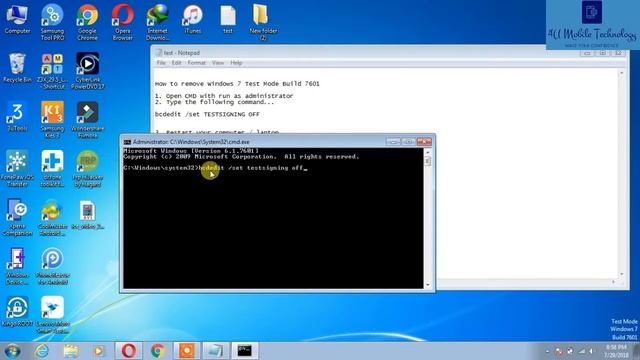Viewport: 640px width, 360px height.
Task: Select the LenovoMoto Smart Assistant shortcut
Action: pos(52,314)
